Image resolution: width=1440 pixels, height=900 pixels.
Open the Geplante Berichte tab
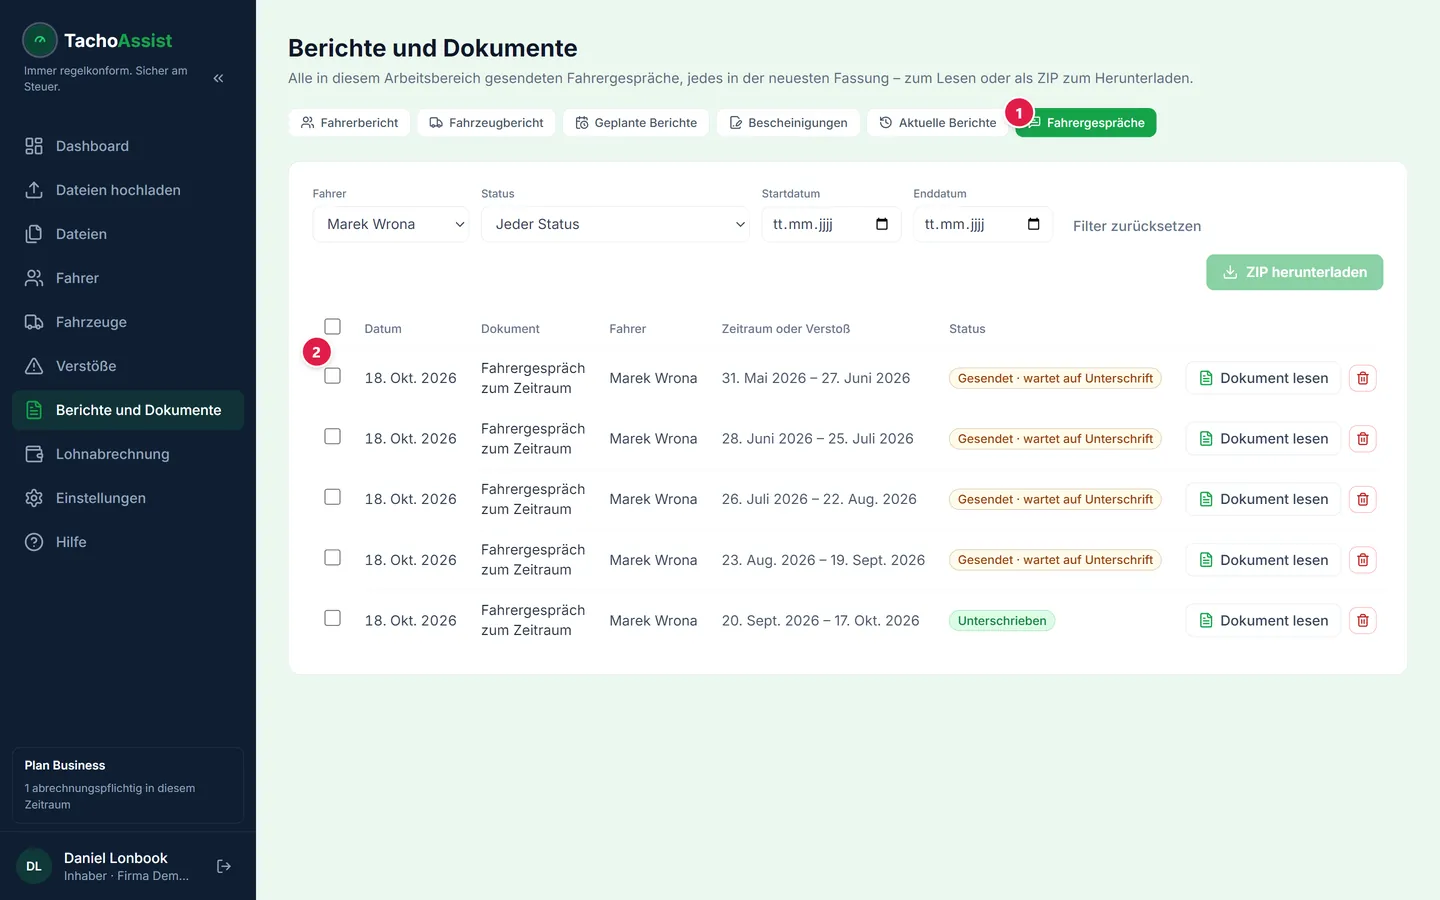636,122
